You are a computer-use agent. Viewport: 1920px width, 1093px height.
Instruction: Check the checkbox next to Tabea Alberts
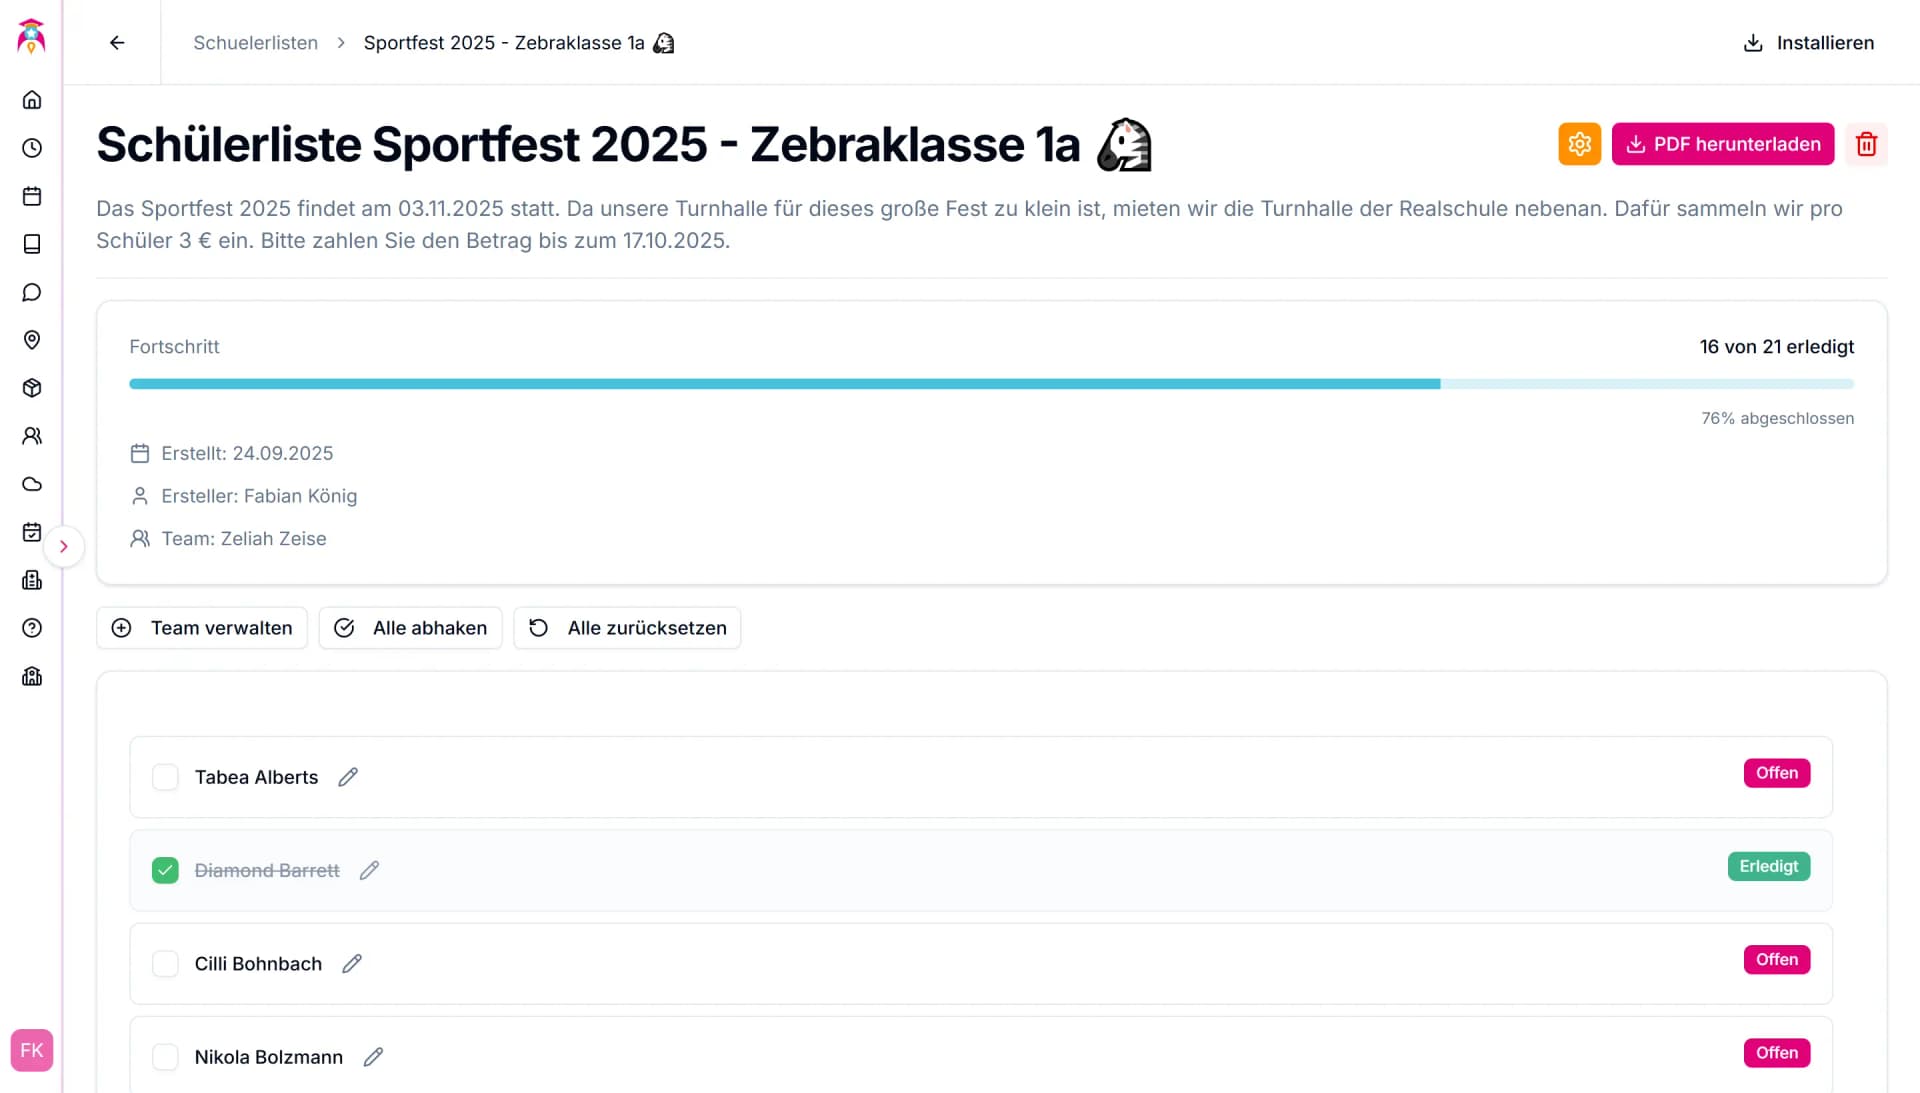[x=165, y=776]
